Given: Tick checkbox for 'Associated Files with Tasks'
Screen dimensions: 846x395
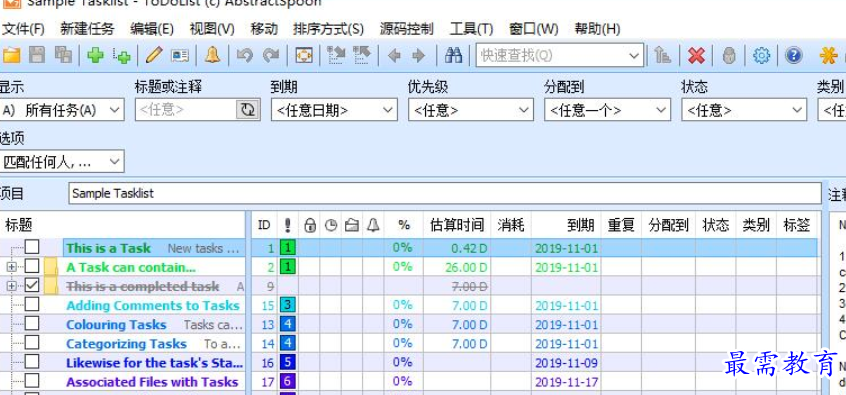Looking at the screenshot, I should (32, 381).
